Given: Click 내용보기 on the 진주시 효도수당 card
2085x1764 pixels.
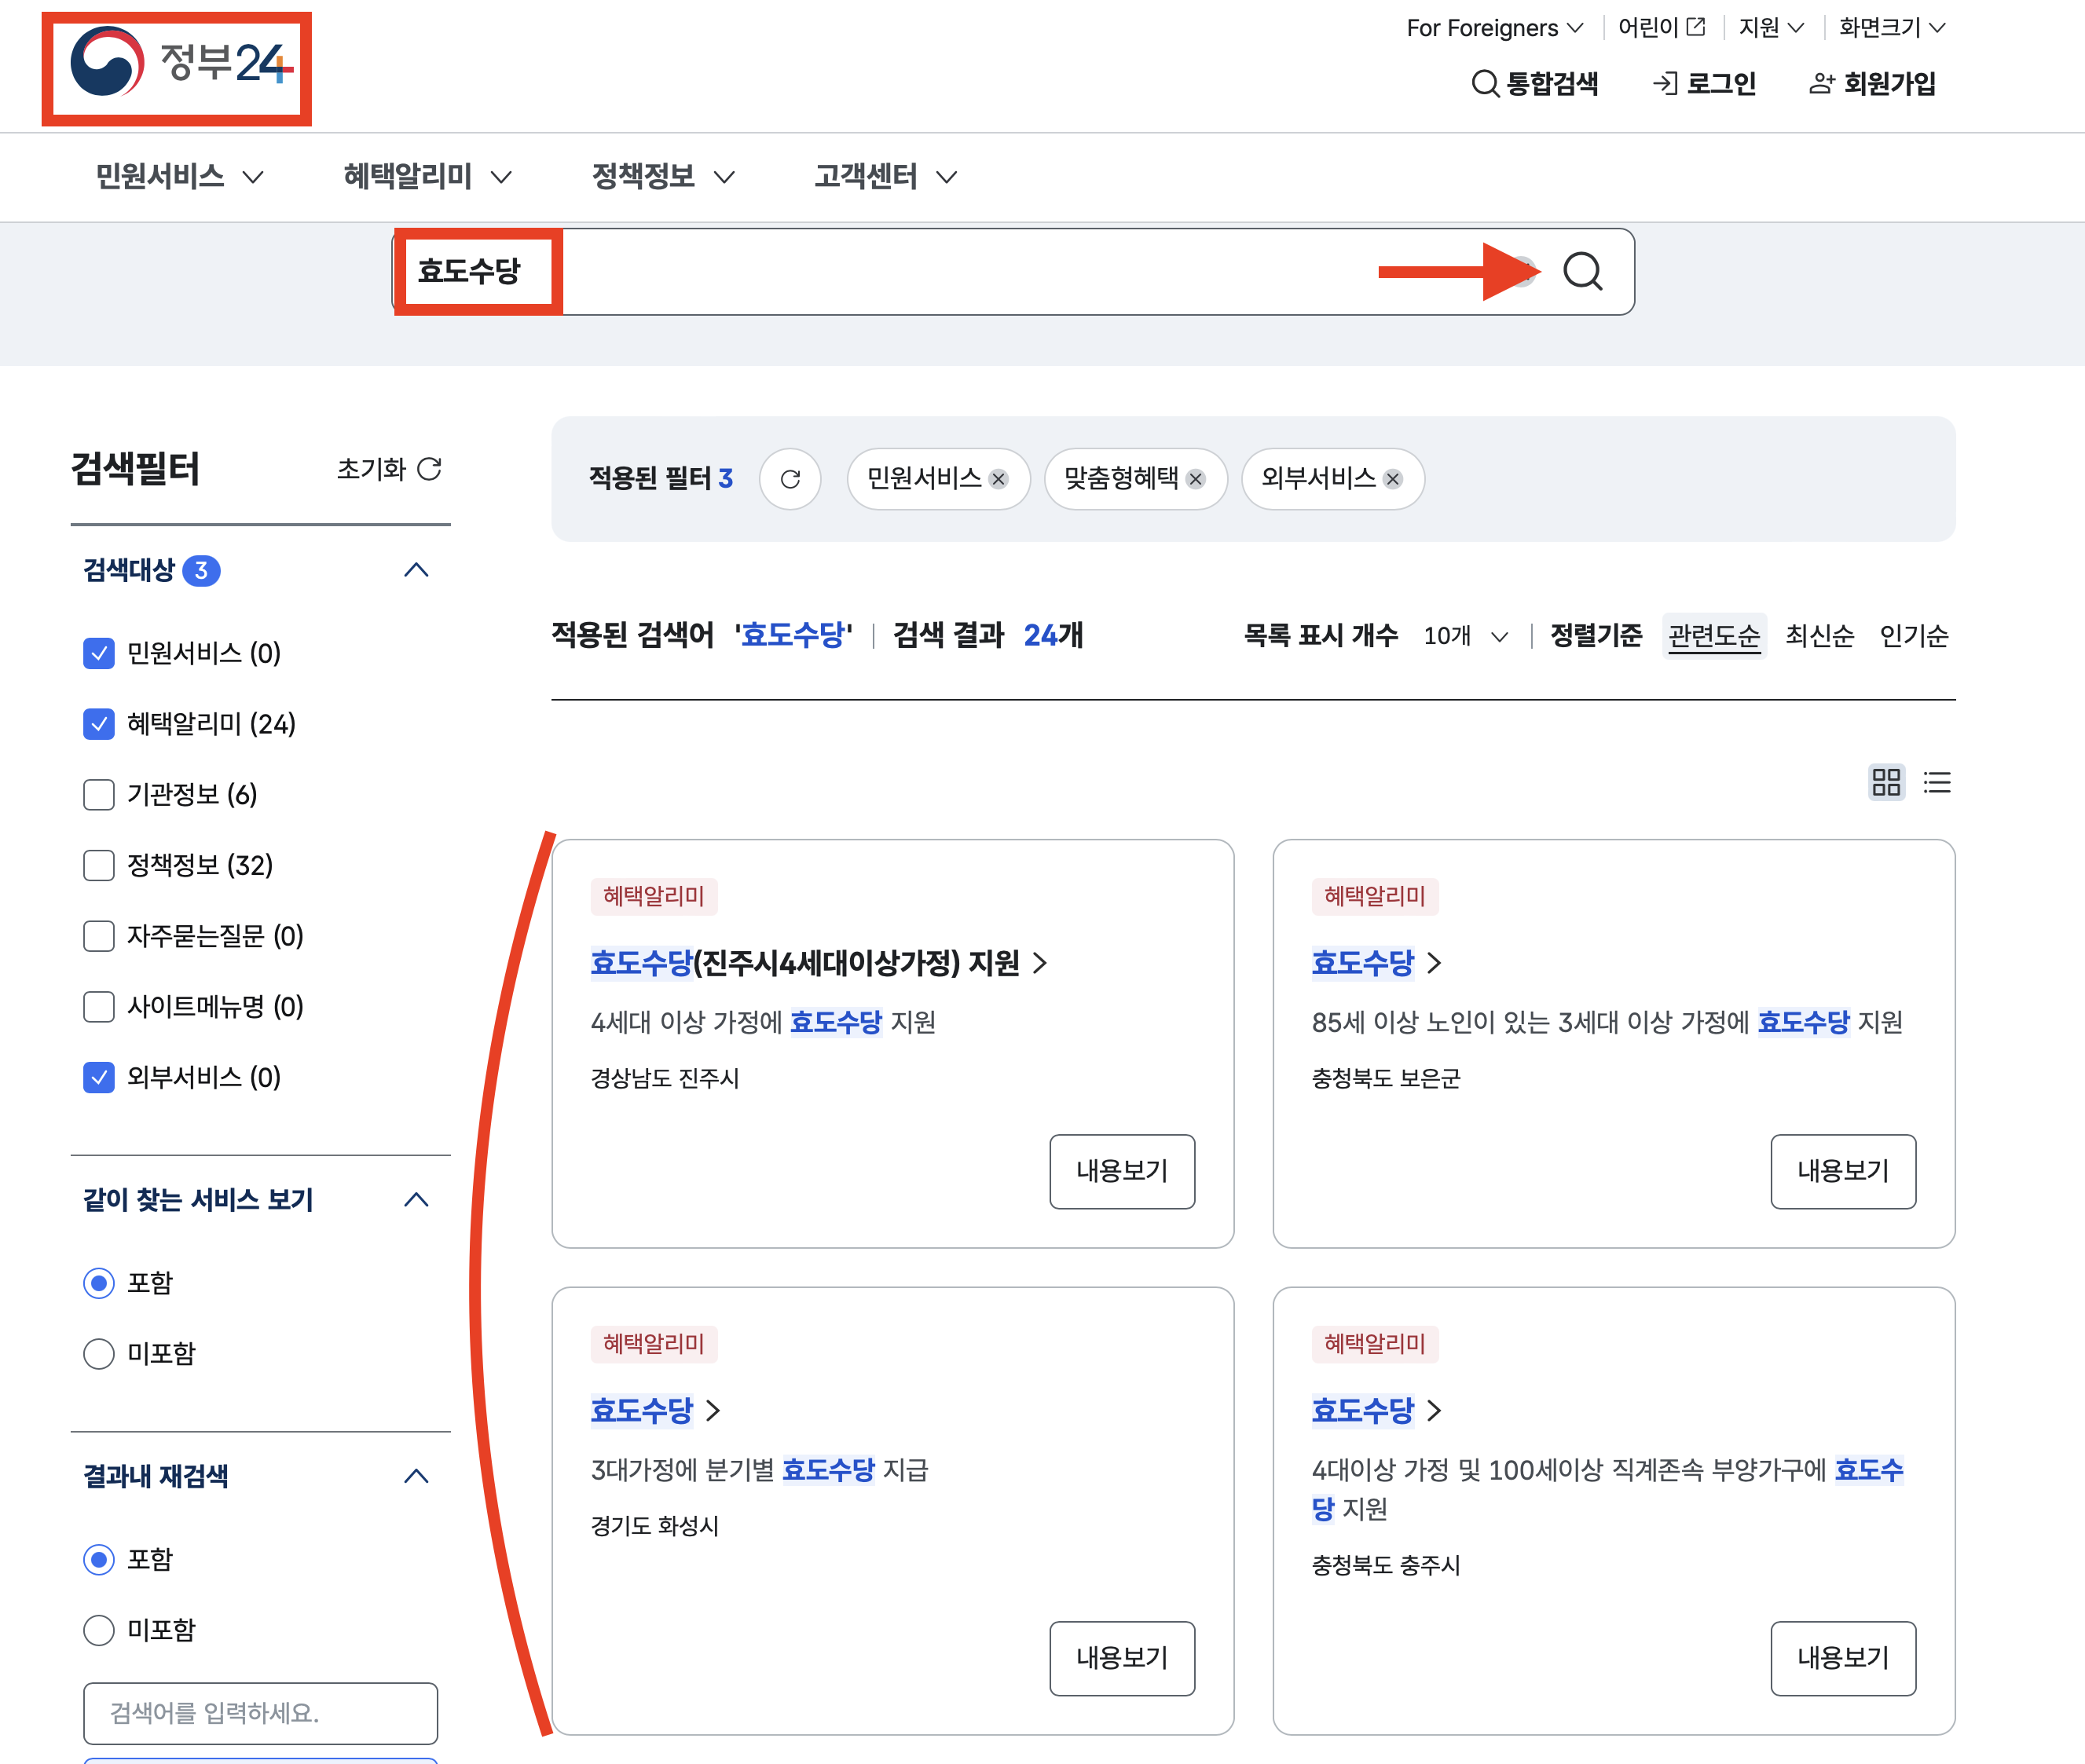Looking at the screenshot, I should (1121, 1171).
